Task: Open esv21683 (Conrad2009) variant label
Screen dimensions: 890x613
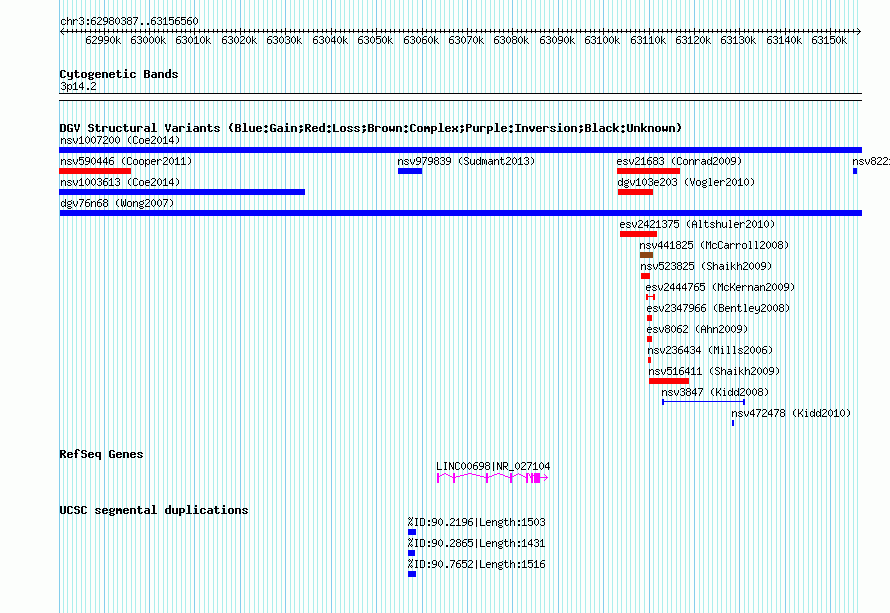Action: 679,161
